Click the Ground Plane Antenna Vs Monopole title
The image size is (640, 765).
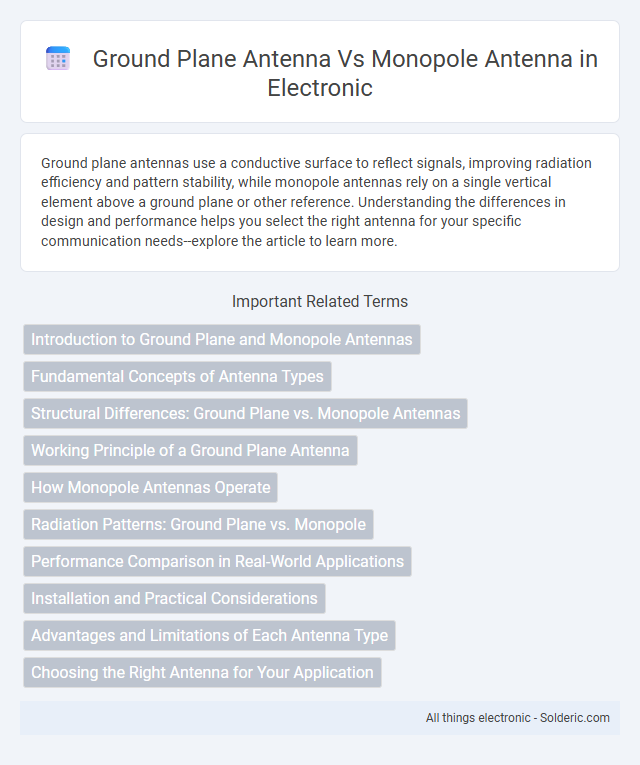345,73
